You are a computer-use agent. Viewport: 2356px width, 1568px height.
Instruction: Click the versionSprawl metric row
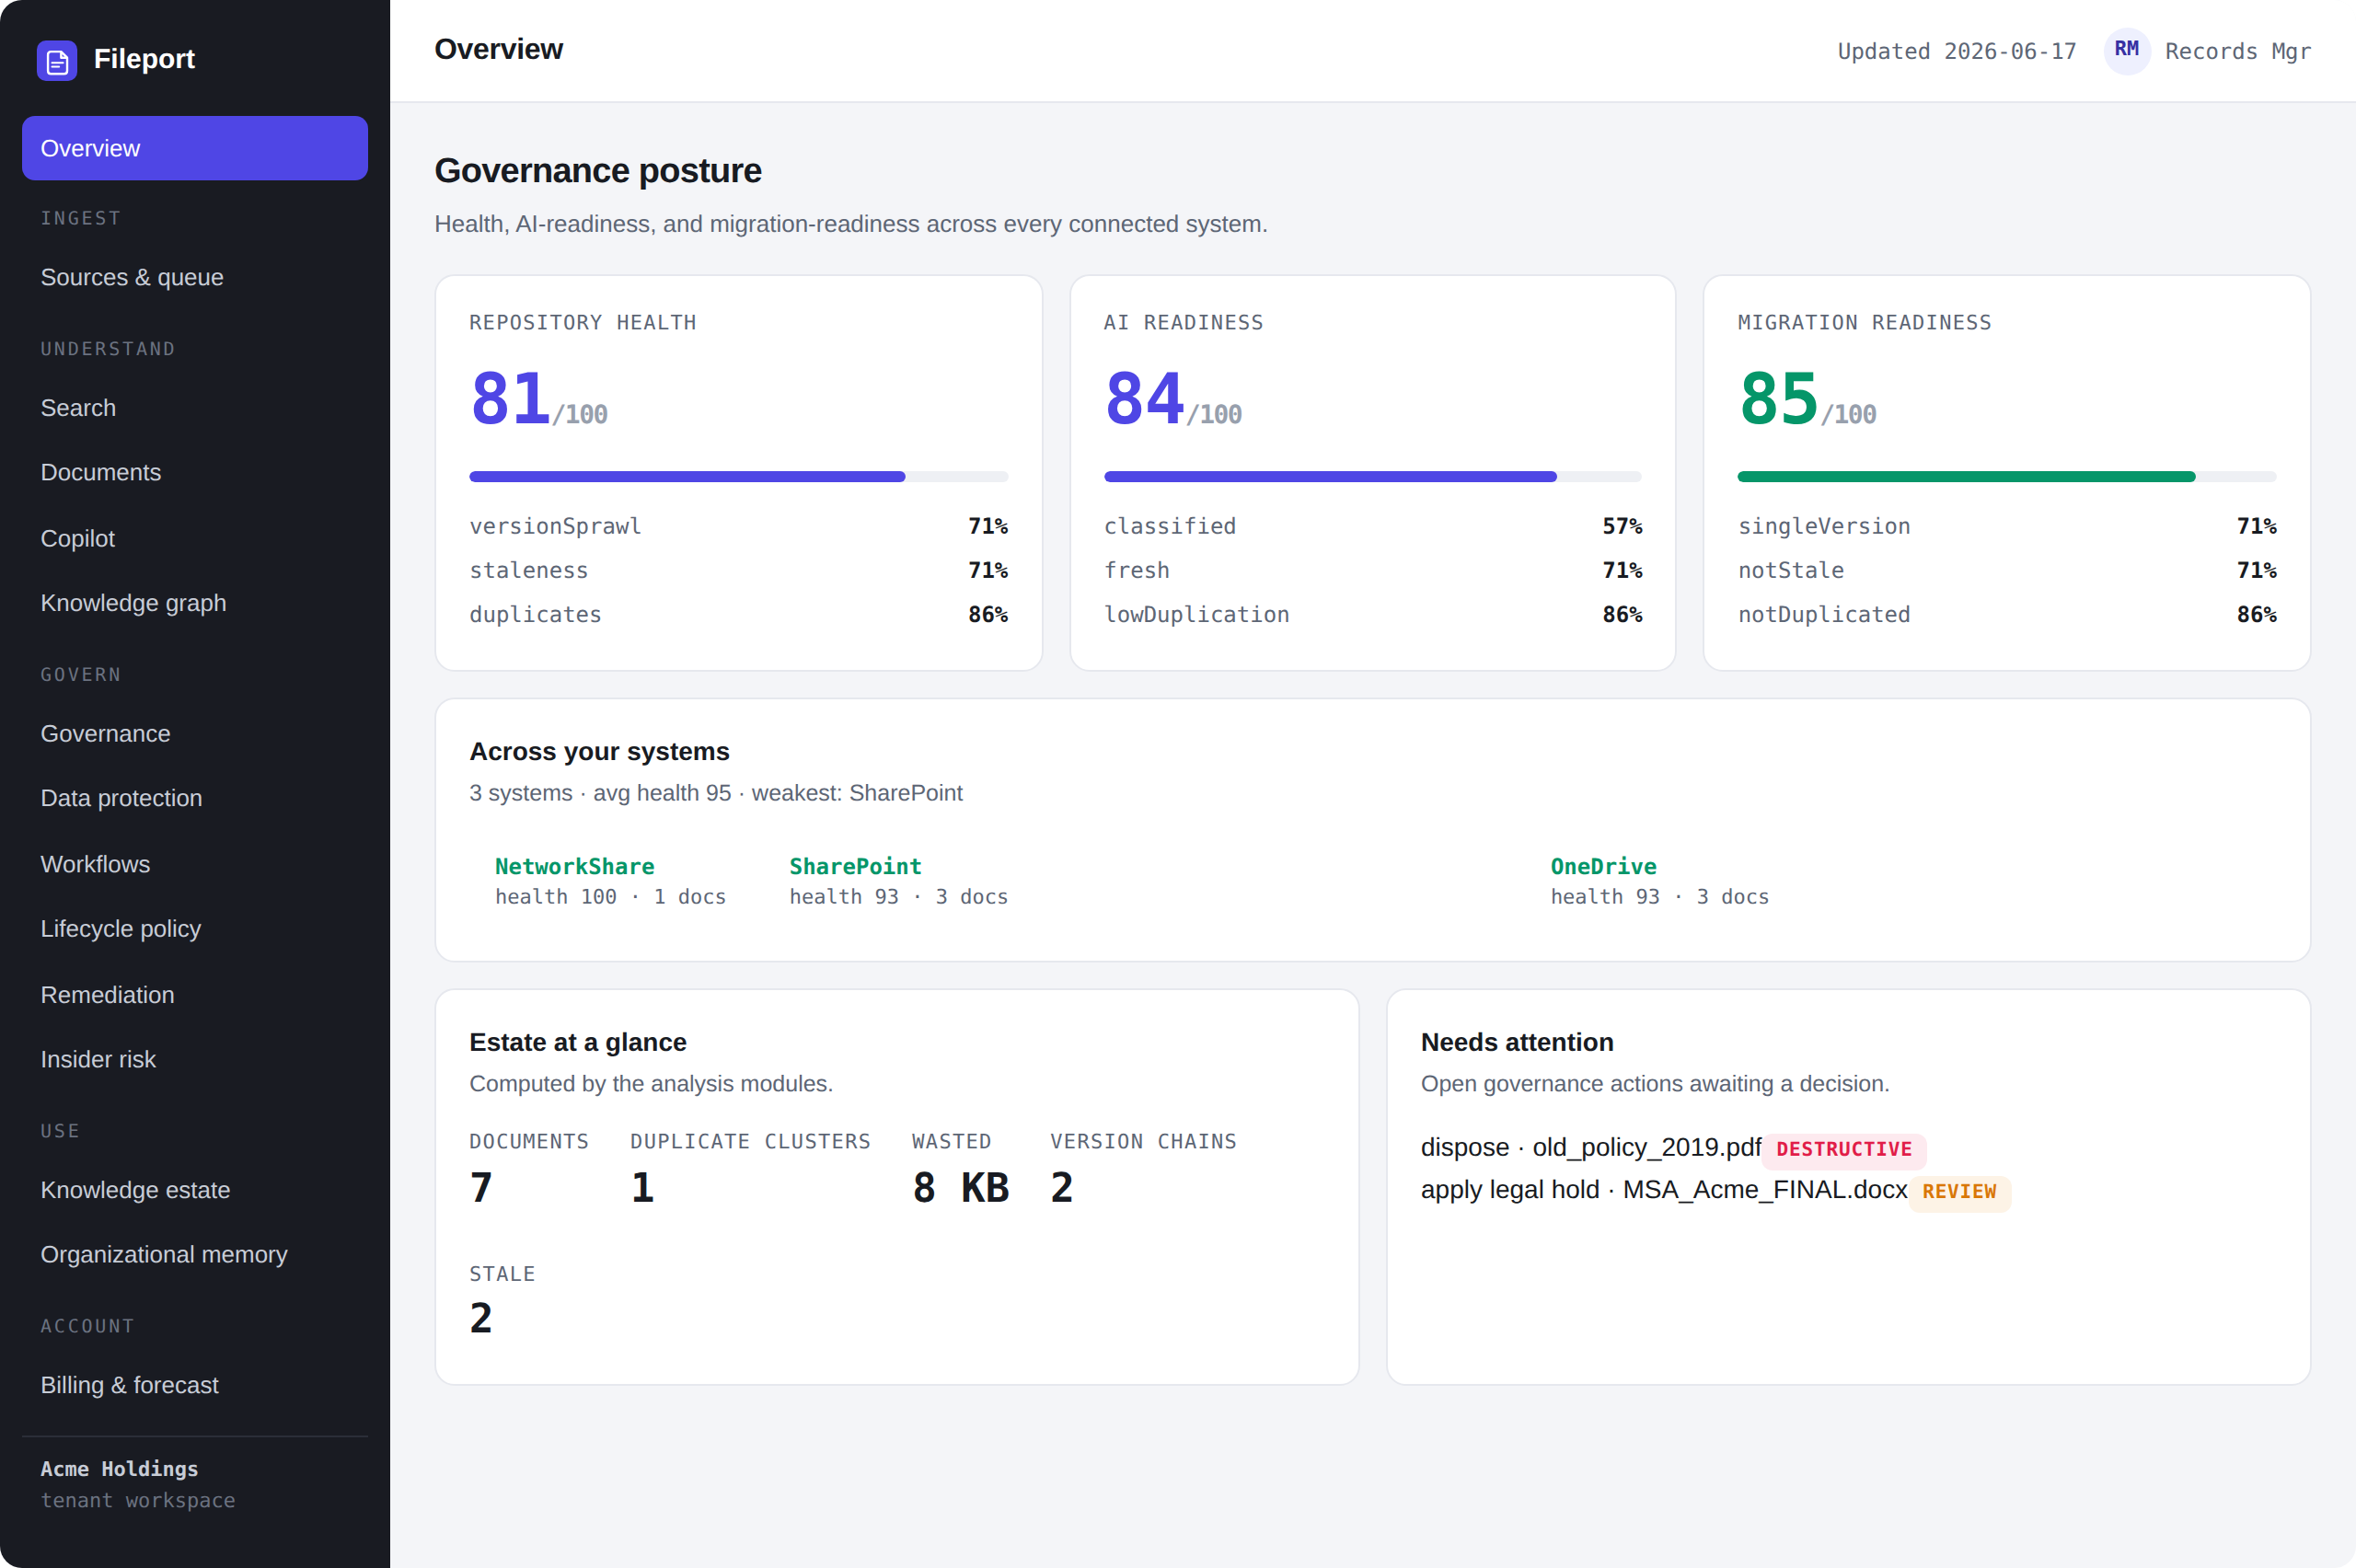(738, 526)
